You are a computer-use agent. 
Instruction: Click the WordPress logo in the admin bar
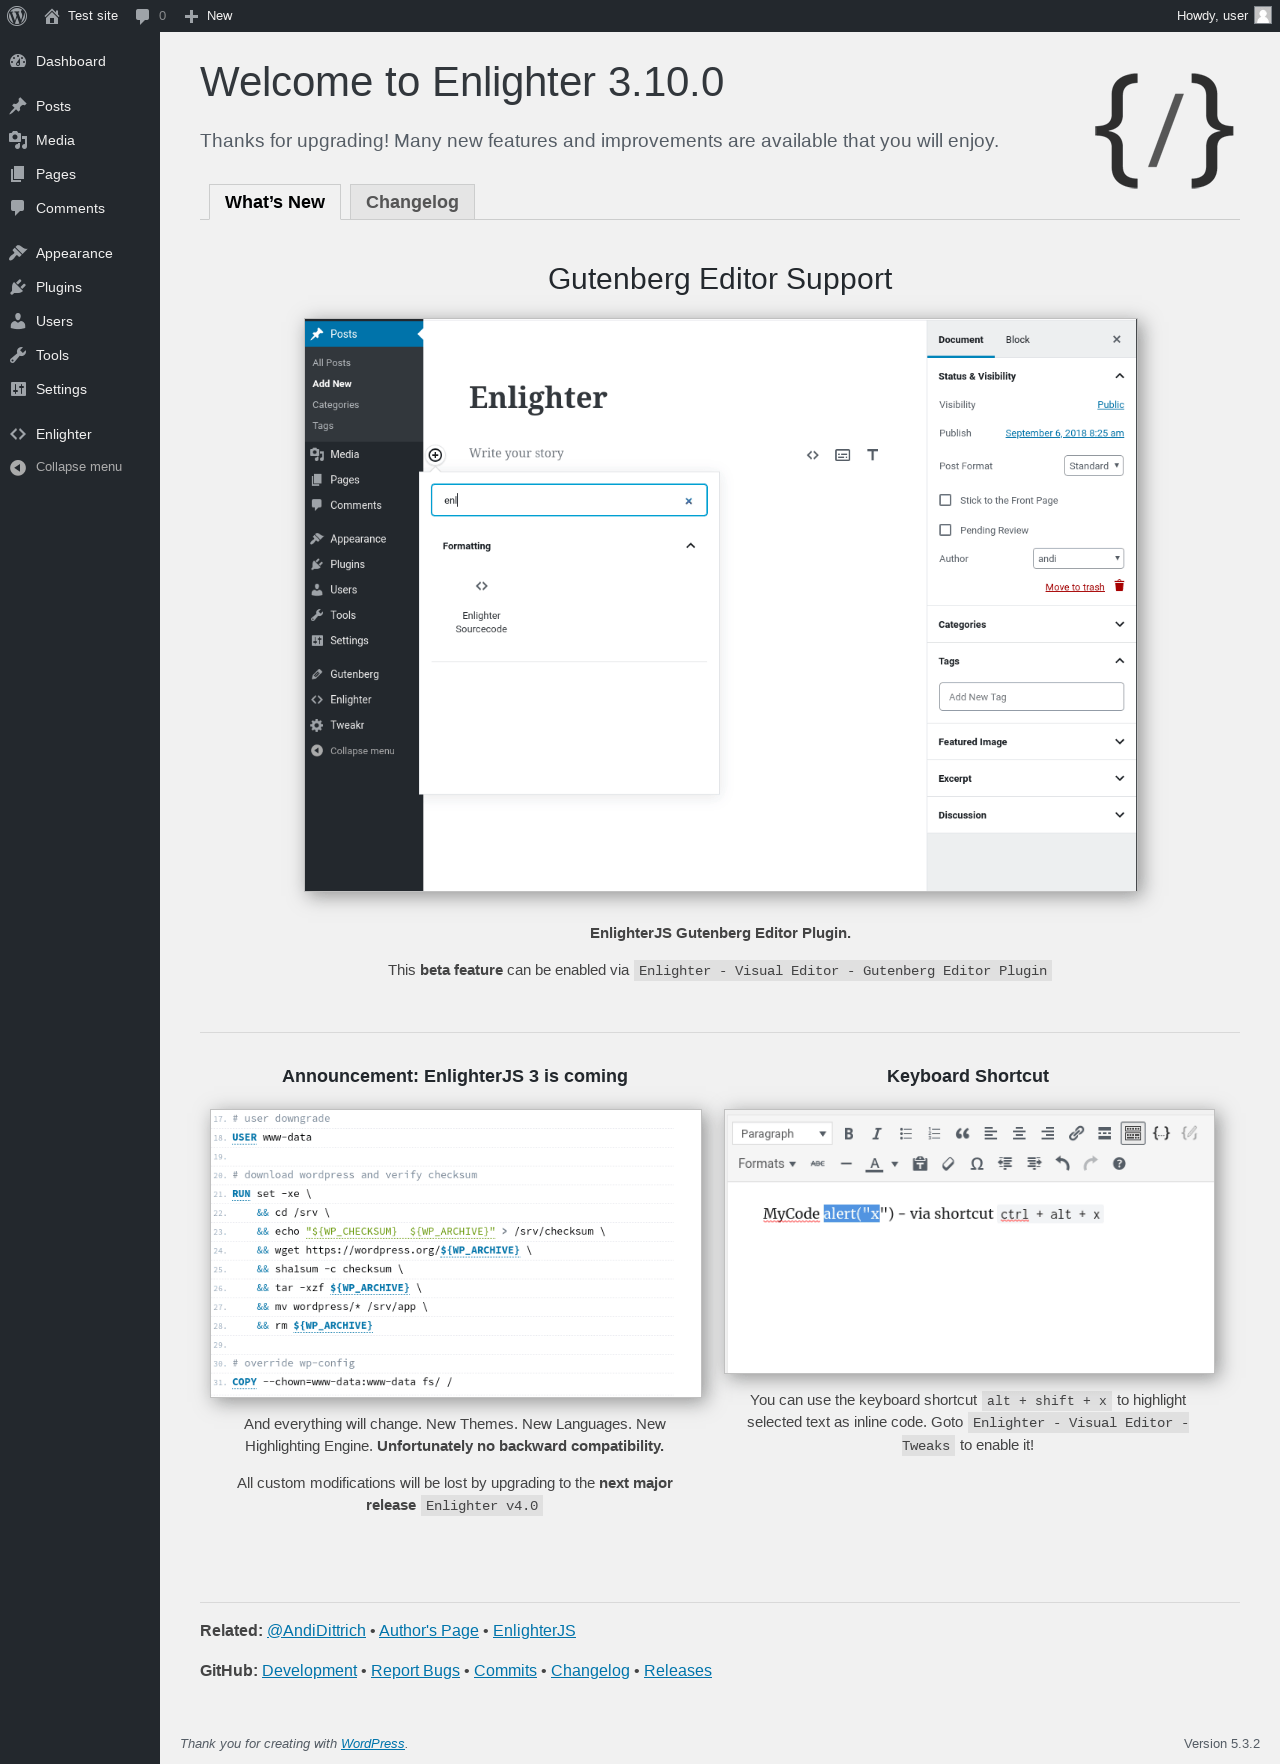coord(17,16)
